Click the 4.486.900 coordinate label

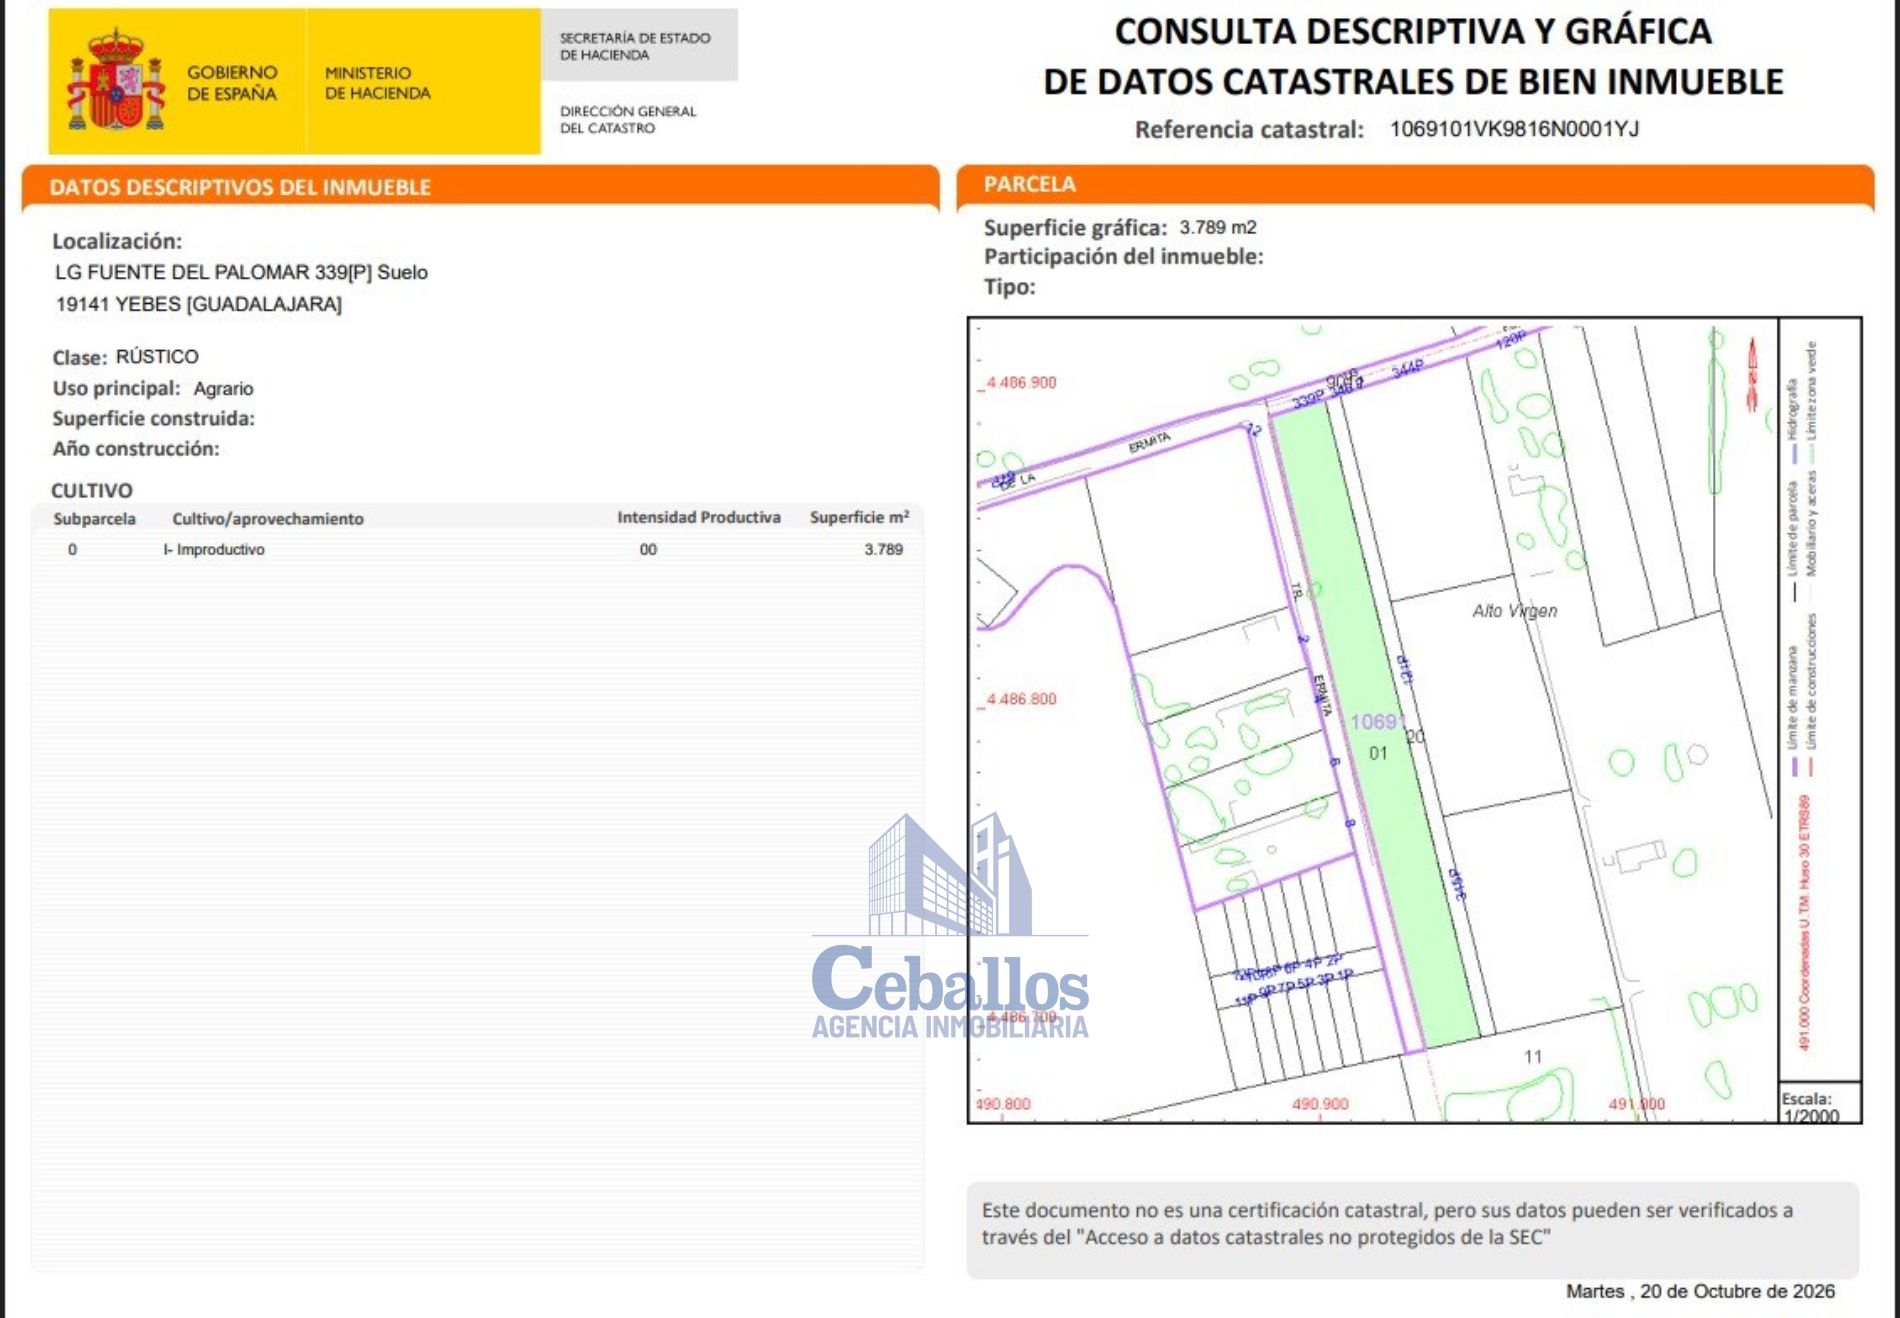point(1021,382)
